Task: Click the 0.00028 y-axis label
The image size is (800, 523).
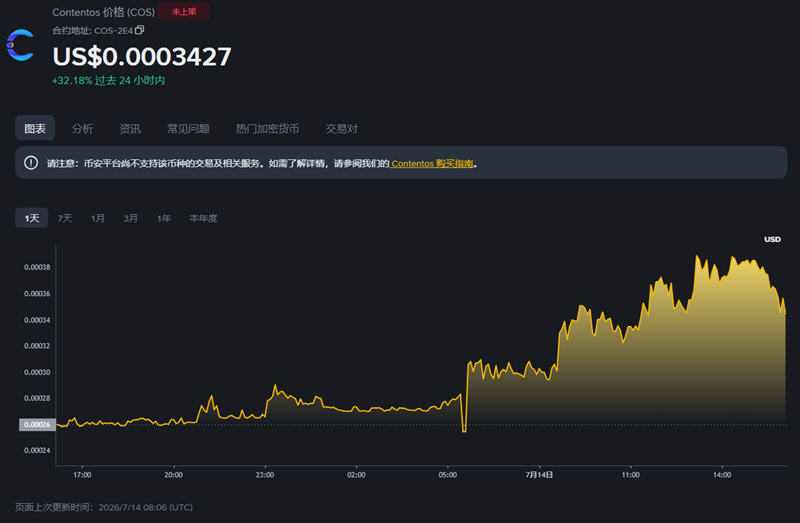Action: point(37,398)
